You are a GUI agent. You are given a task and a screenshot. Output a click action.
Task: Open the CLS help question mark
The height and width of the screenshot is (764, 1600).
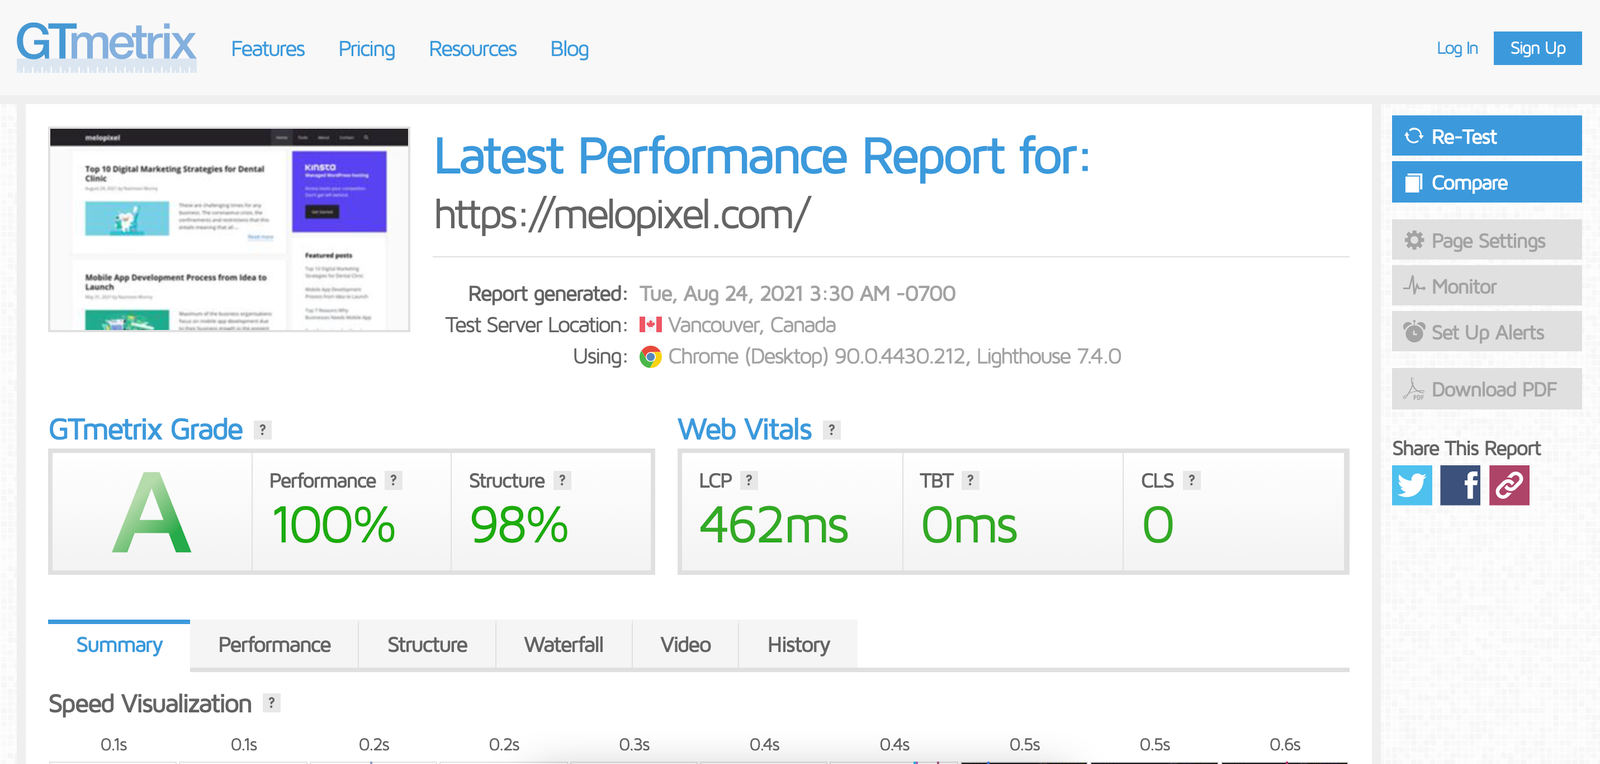coord(1191,481)
